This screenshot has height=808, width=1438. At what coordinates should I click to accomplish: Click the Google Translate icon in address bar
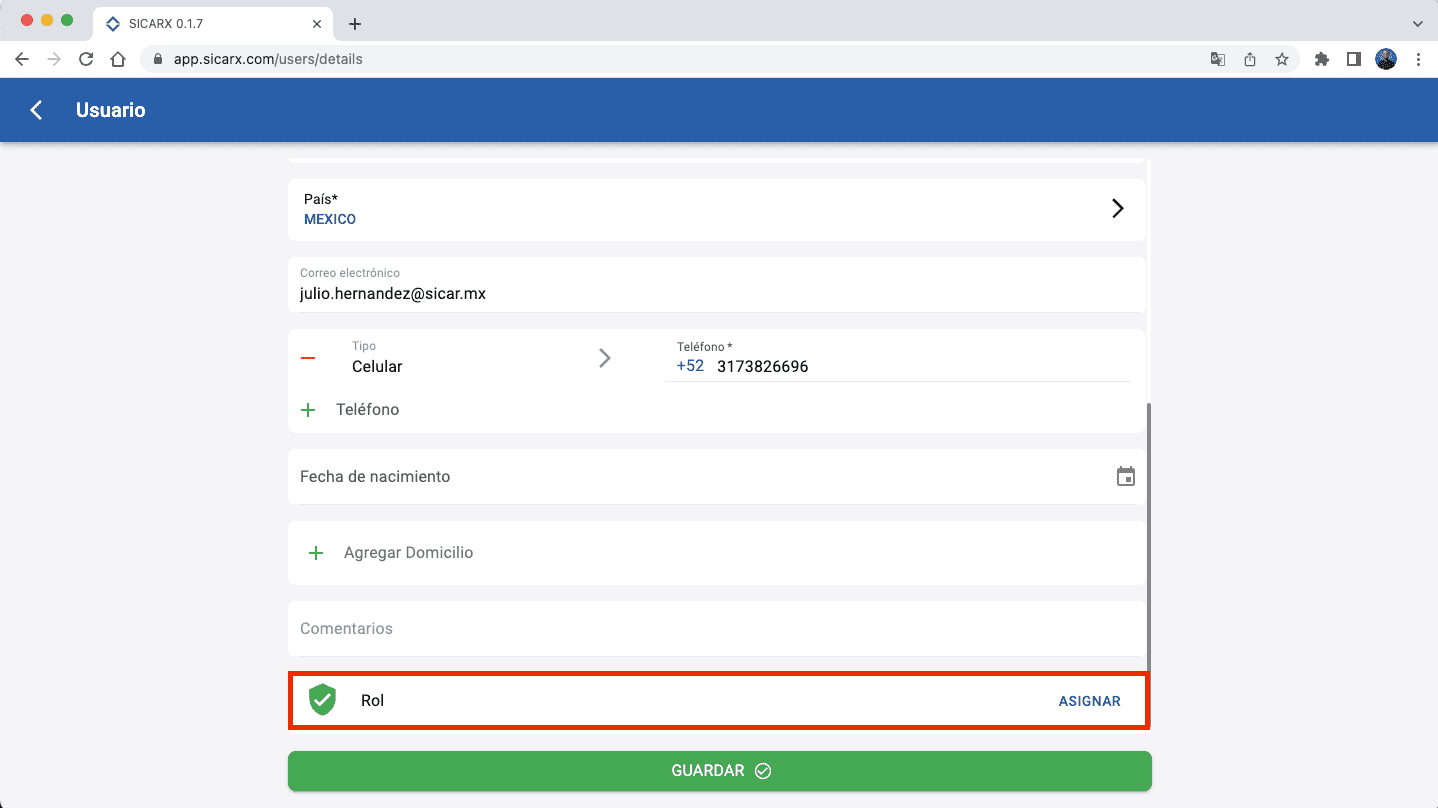click(1218, 59)
